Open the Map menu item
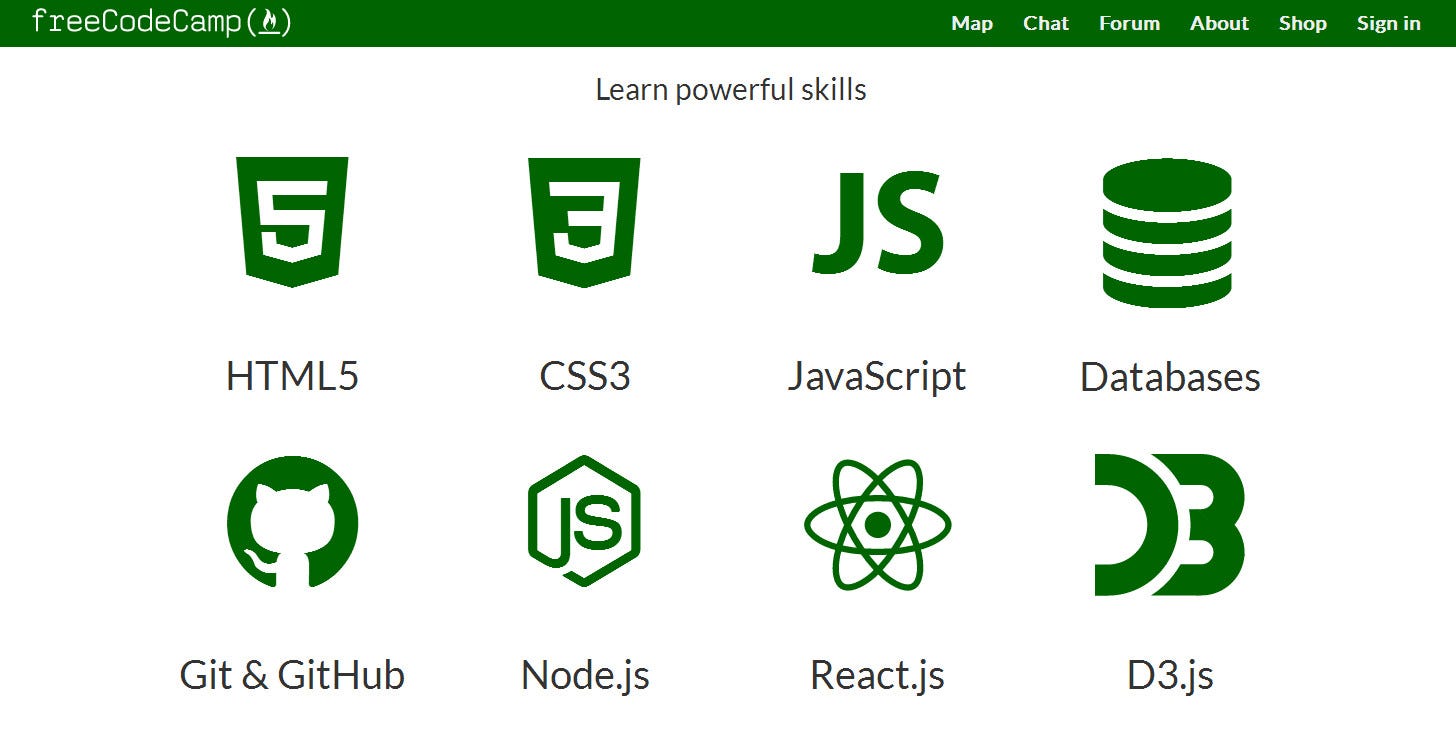This screenshot has width=1456, height=739. pyautogui.click(x=972, y=23)
